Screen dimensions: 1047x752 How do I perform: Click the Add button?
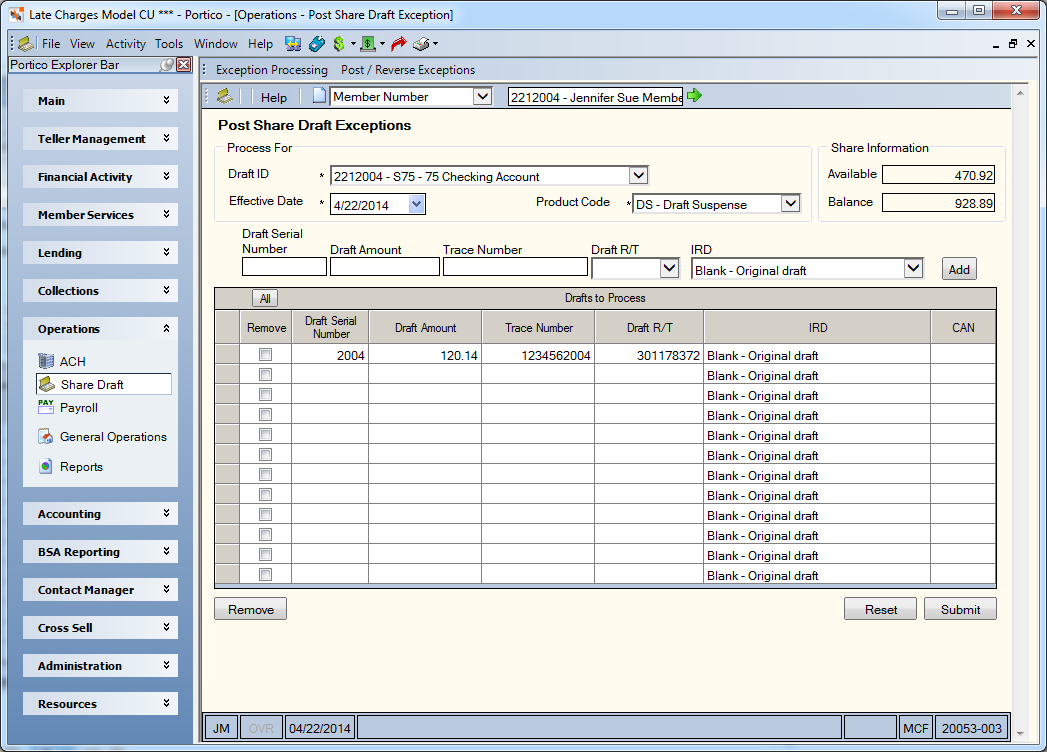959,270
